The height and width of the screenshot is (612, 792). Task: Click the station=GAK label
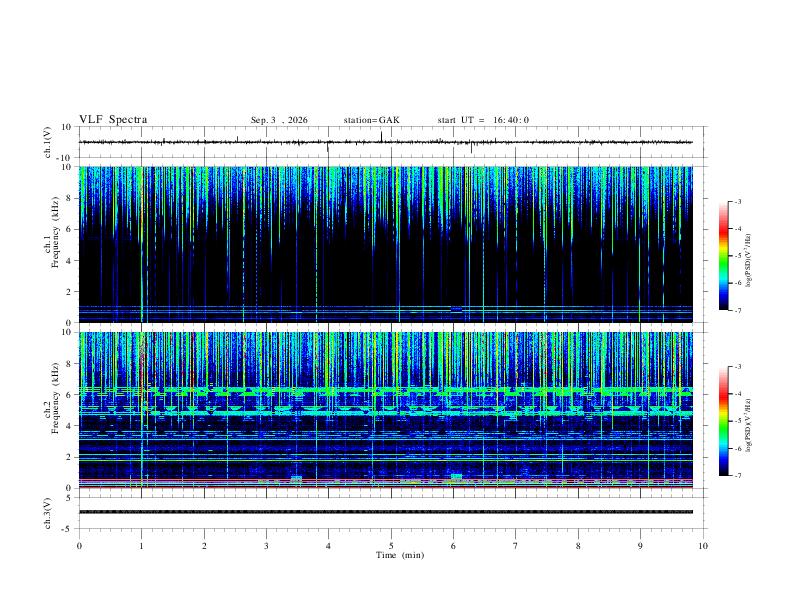371,120
